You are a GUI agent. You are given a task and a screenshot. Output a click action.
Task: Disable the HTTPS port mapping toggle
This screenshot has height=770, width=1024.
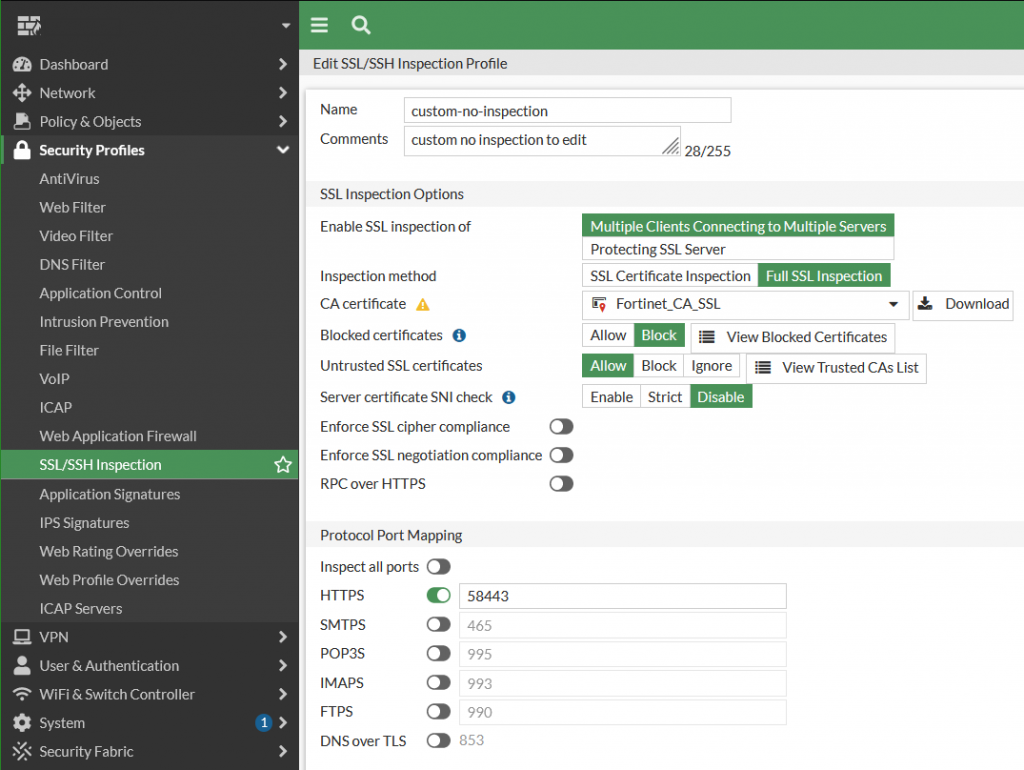pyautogui.click(x=438, y=596)
